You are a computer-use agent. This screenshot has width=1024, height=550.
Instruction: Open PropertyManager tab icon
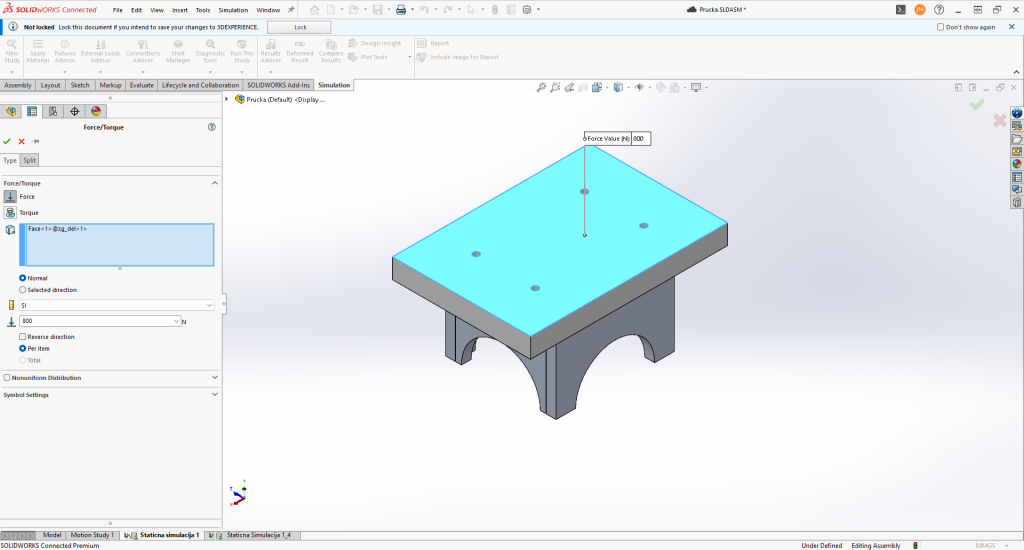[32, 112]
